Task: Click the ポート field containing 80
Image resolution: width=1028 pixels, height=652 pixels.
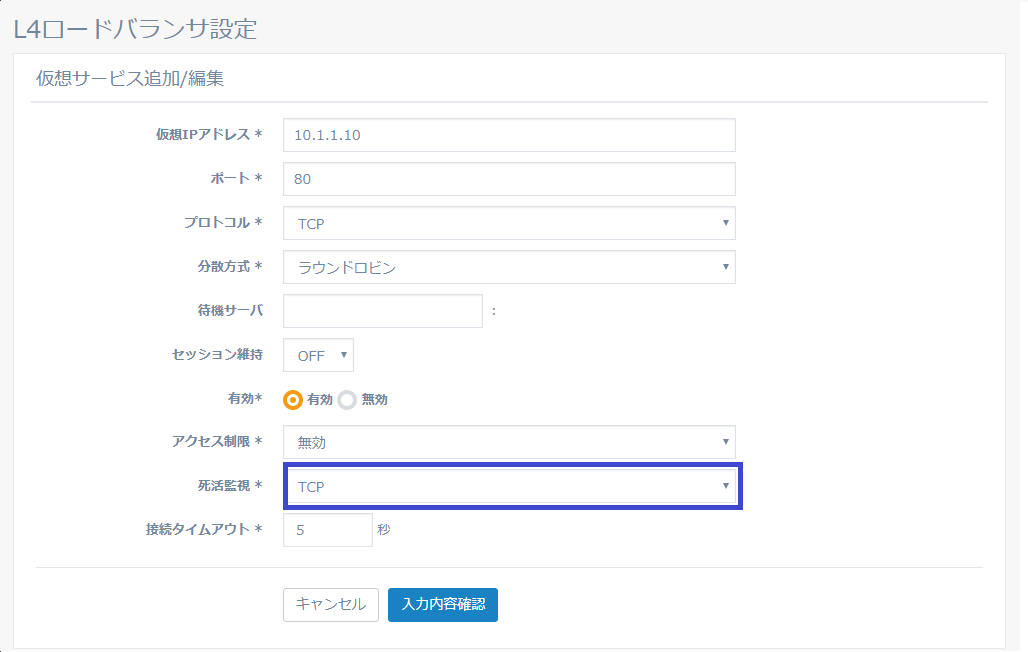Action: [511, 179]
